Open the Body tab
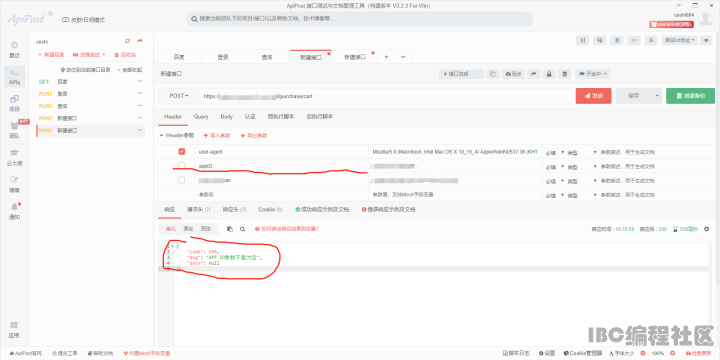Screen dimensions: 720x360 click(x=226, y=117)
